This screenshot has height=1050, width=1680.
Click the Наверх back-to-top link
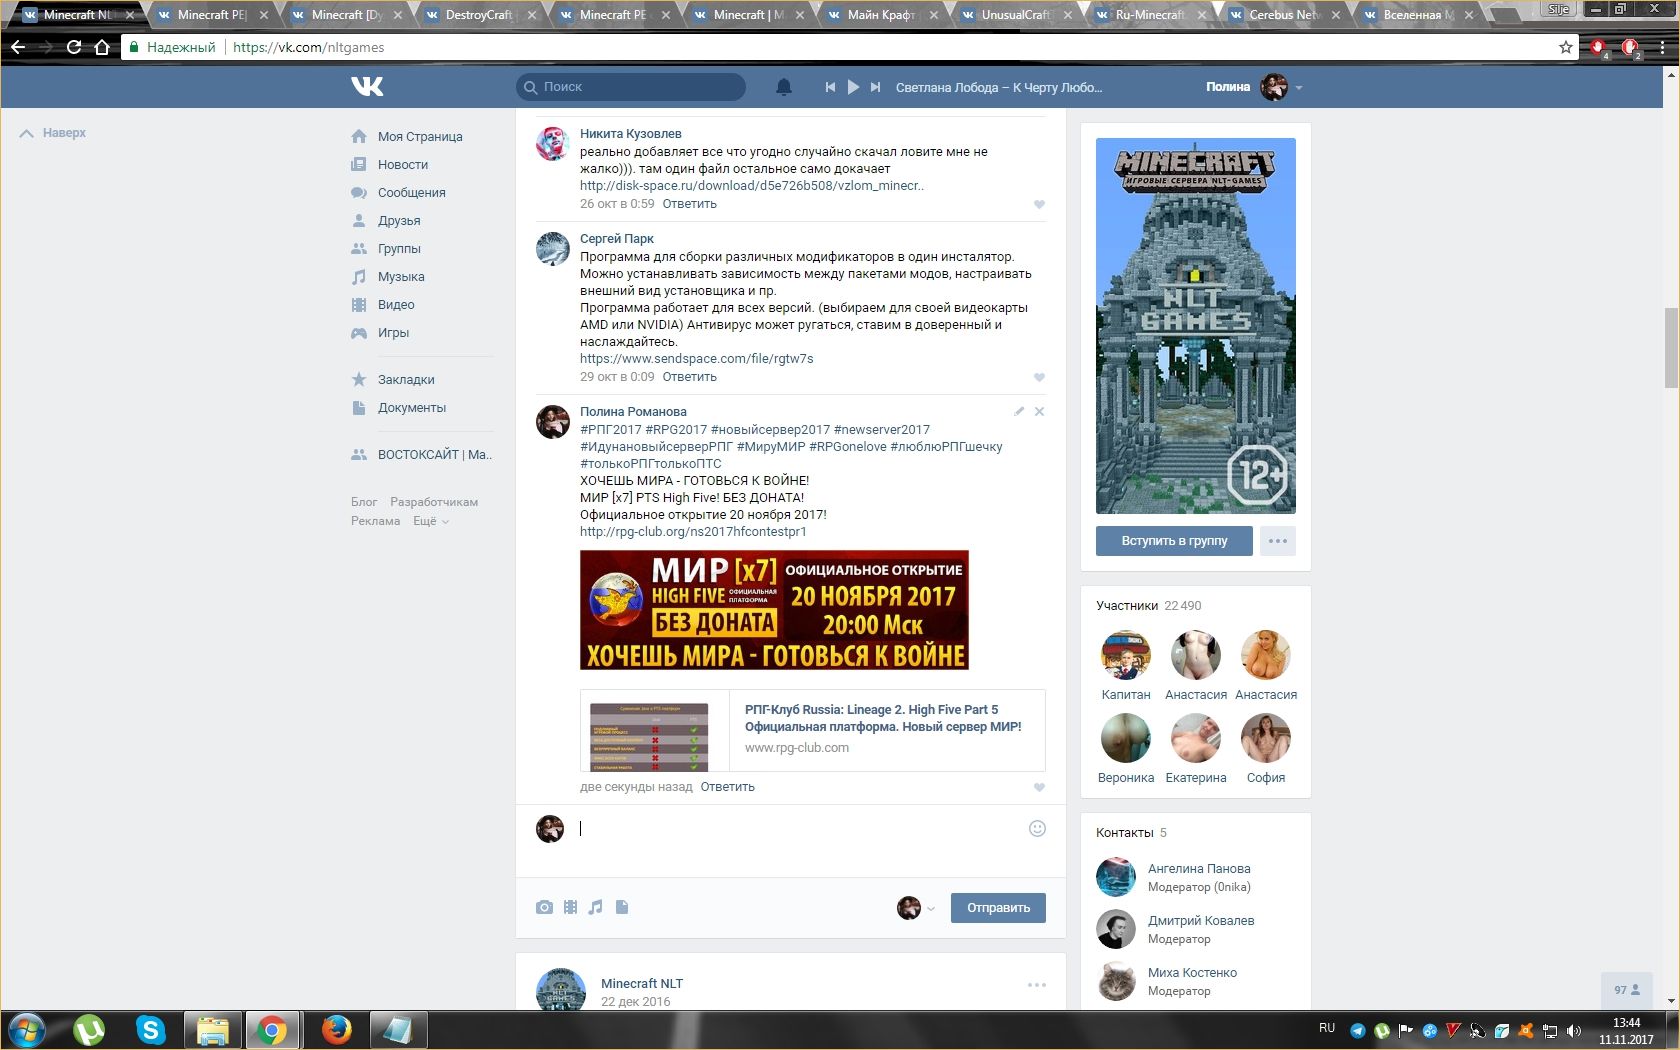pyautogui.click(x=53, y=133)
